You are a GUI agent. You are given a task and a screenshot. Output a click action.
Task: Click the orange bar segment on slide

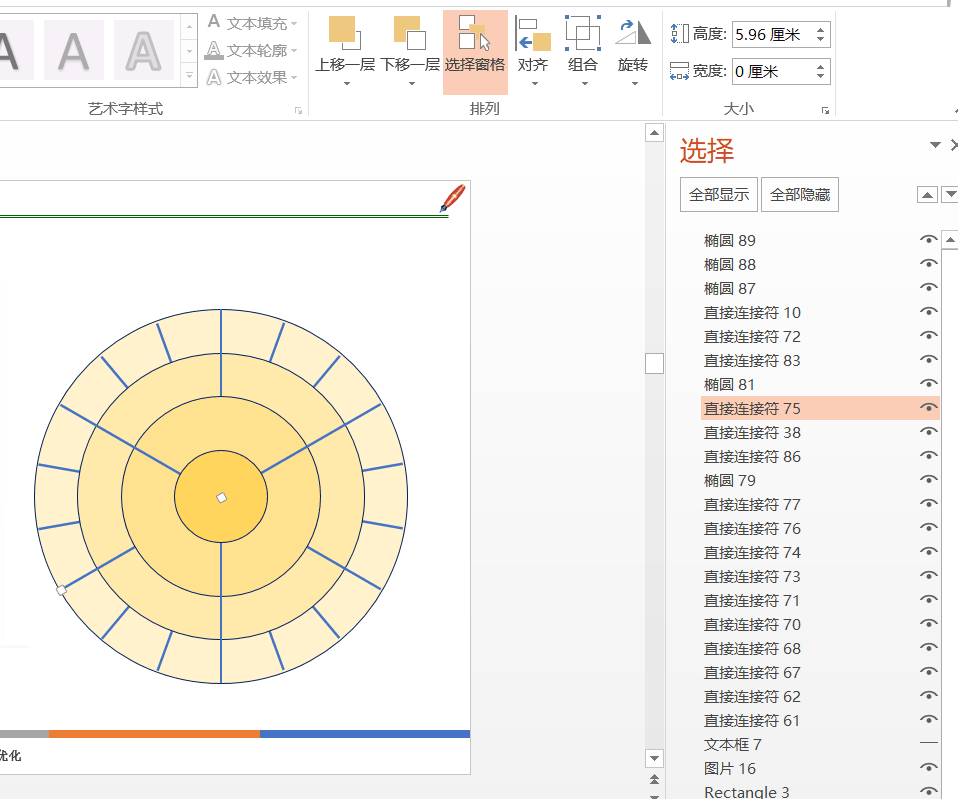click(154, 734)
